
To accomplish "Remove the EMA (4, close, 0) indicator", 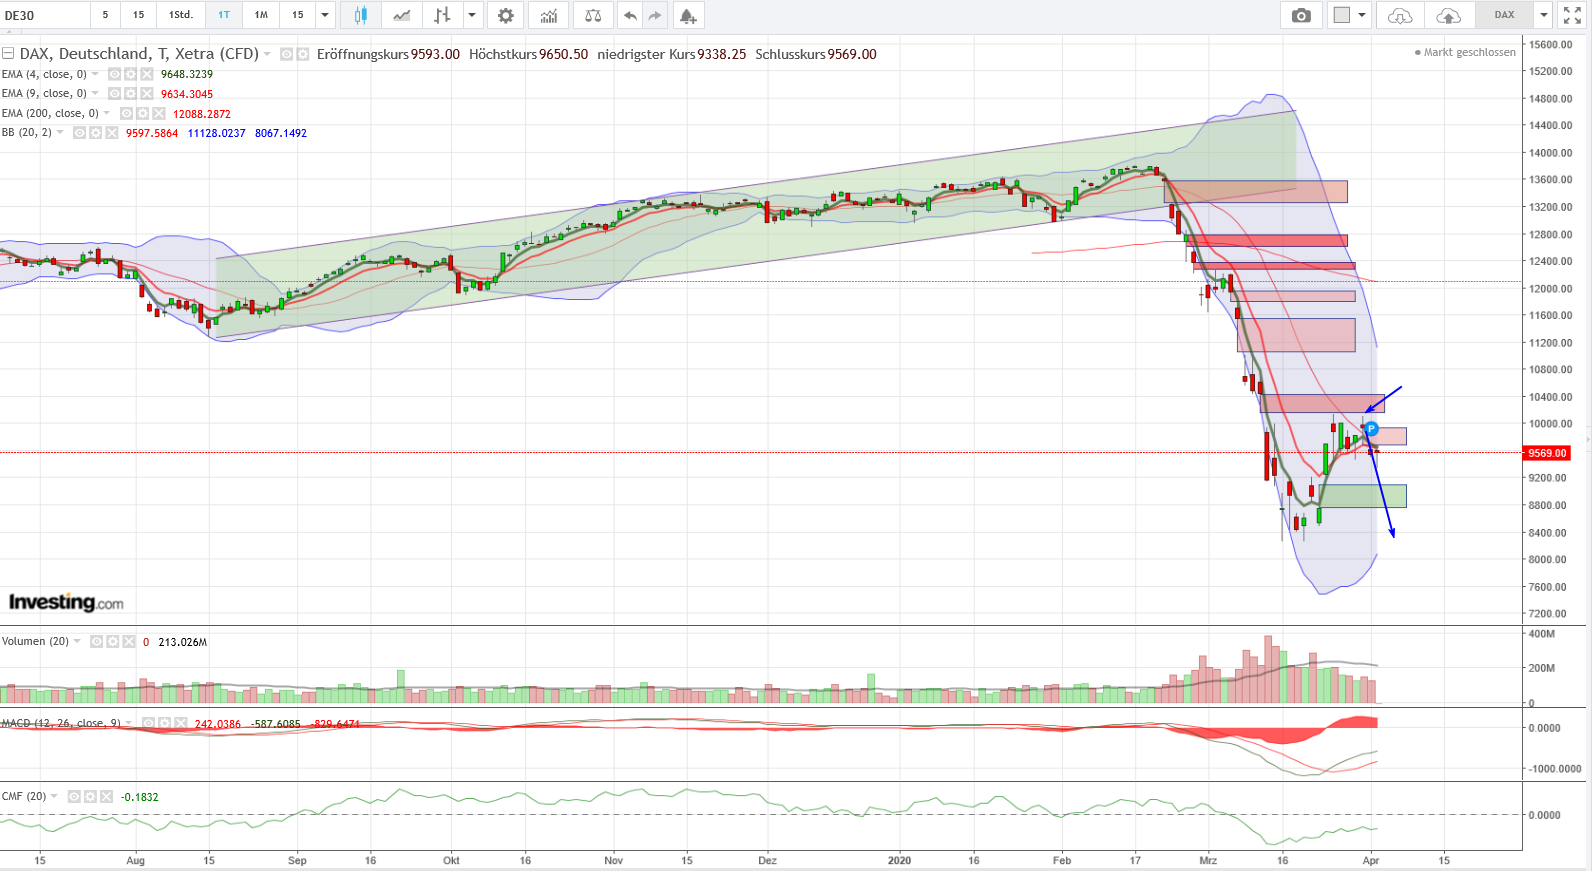I will coord(146,74).
